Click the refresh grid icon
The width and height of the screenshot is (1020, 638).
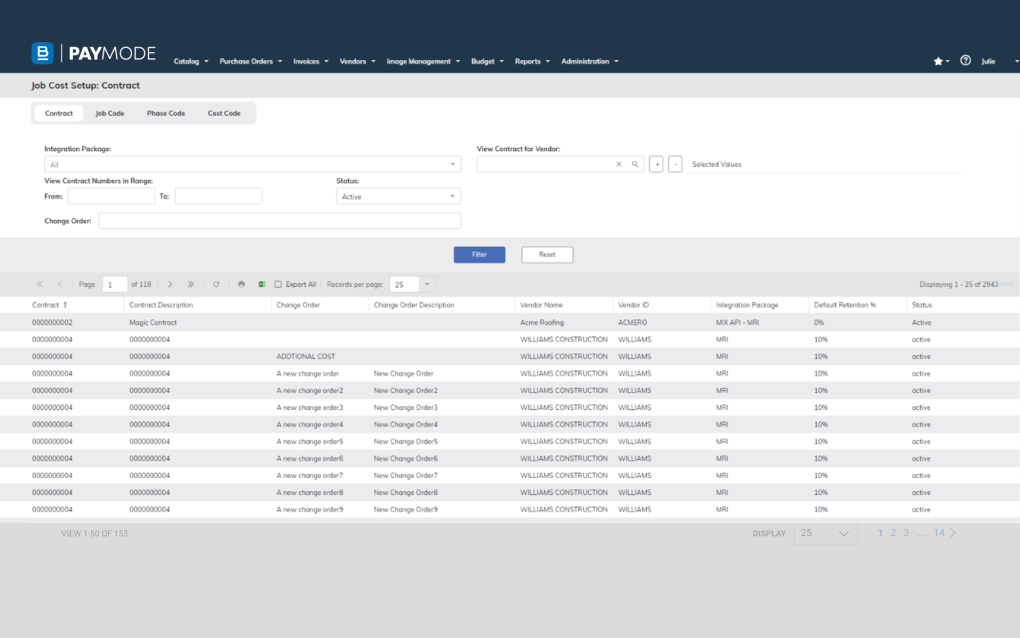[x=216, y=285]
